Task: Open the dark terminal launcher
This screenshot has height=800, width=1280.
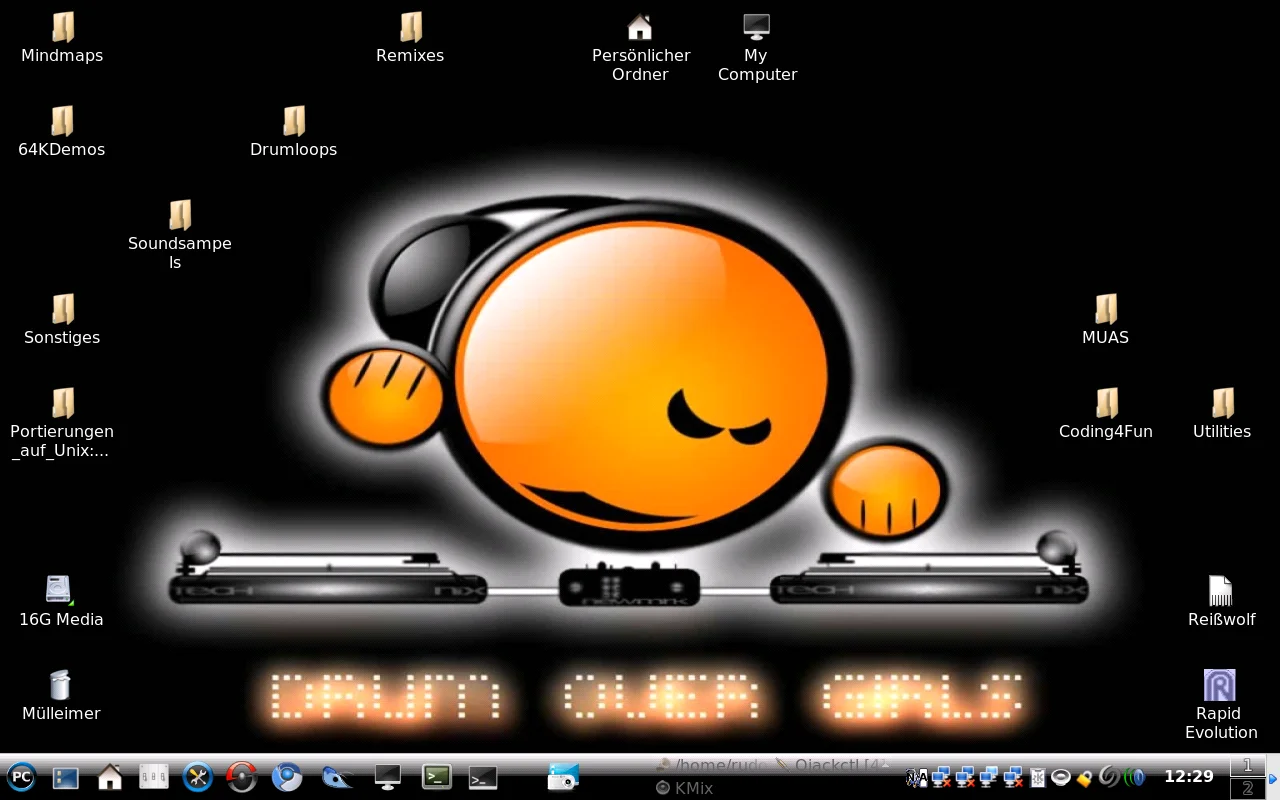Action: pos(483,776)
